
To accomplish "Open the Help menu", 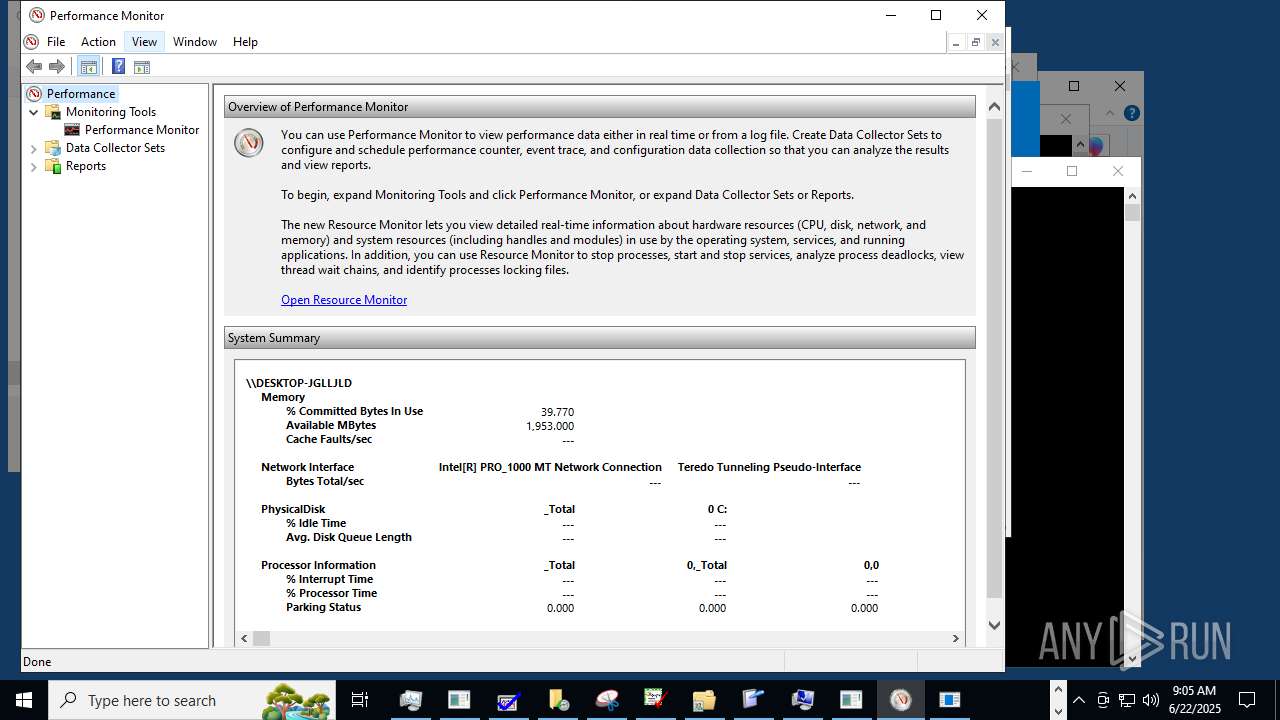I will pyautogui.click(x=245, y=42).
